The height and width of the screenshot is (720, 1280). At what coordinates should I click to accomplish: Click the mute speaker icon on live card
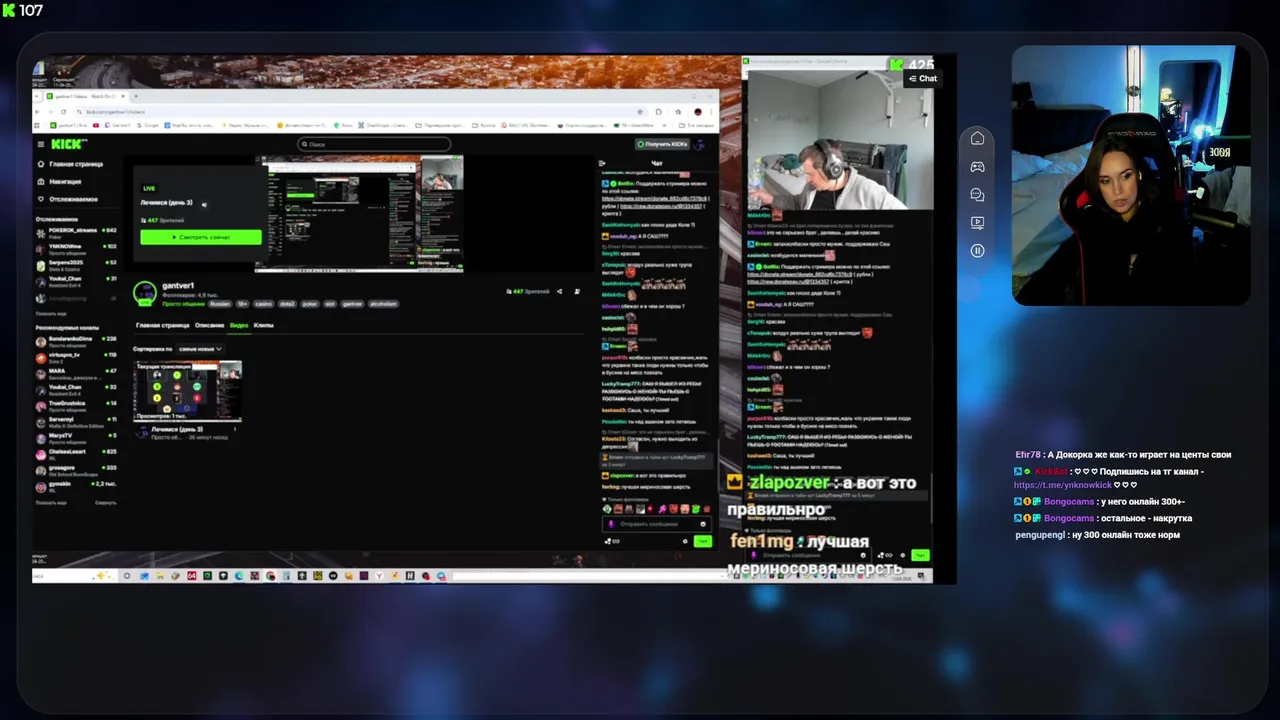(x=204, y=203)
